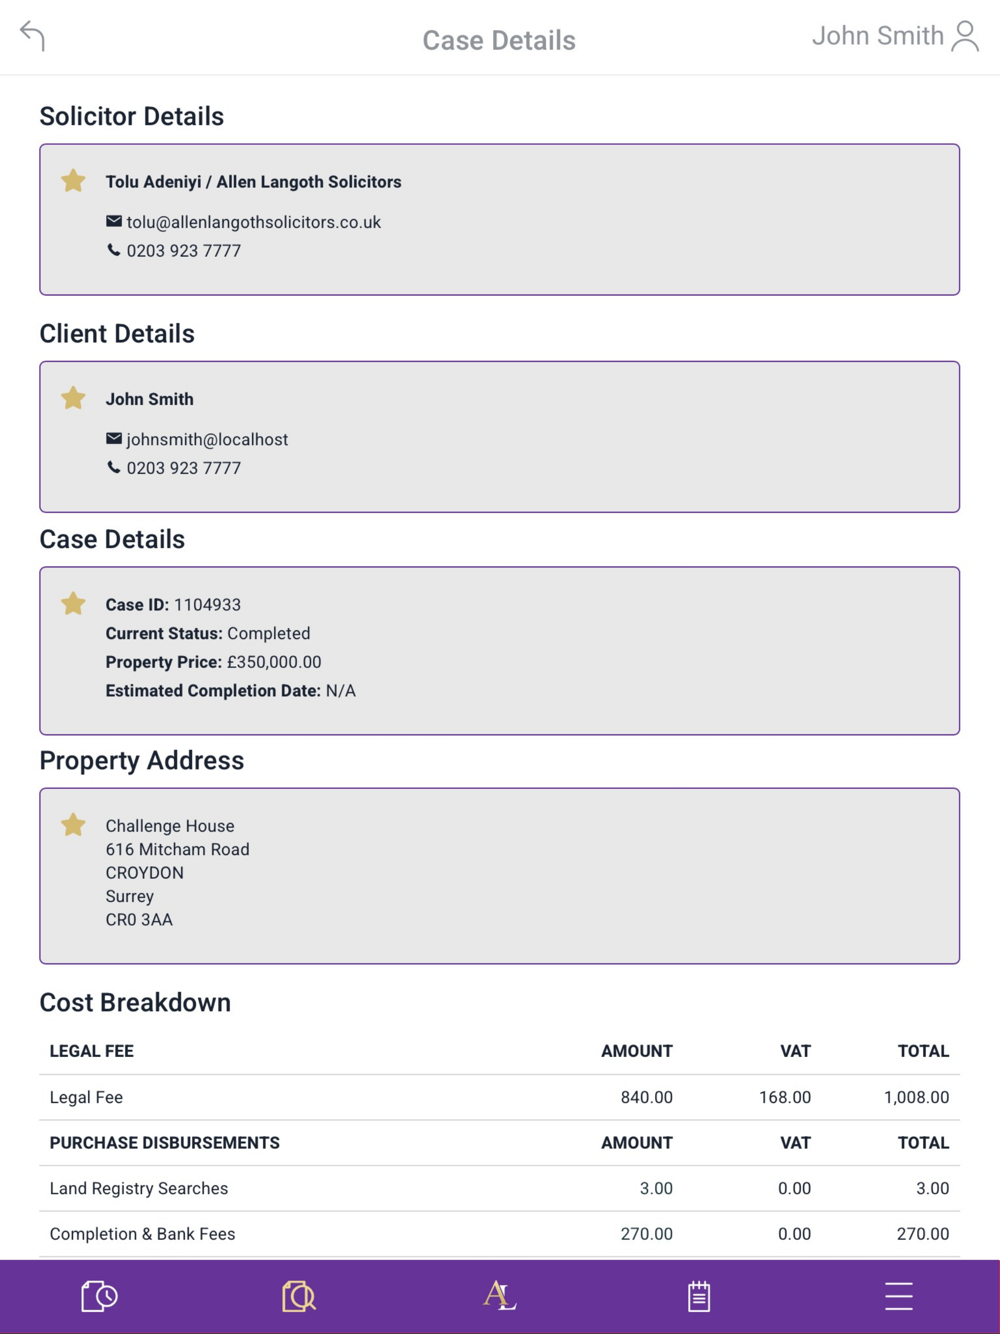This screenshot has height=1334, width=1000.
Task: Tap the client phone number
Action: point(183,468)
